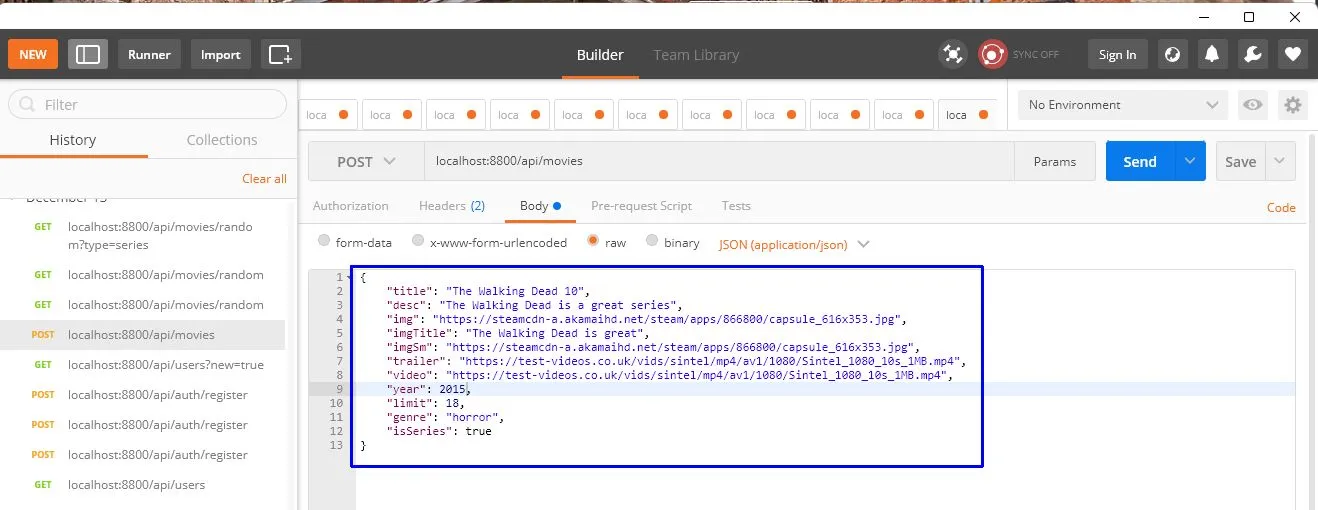This screenshot has width=1318, height=510.
Task: Select the History sidebar tab
Action: pos(73,140)
